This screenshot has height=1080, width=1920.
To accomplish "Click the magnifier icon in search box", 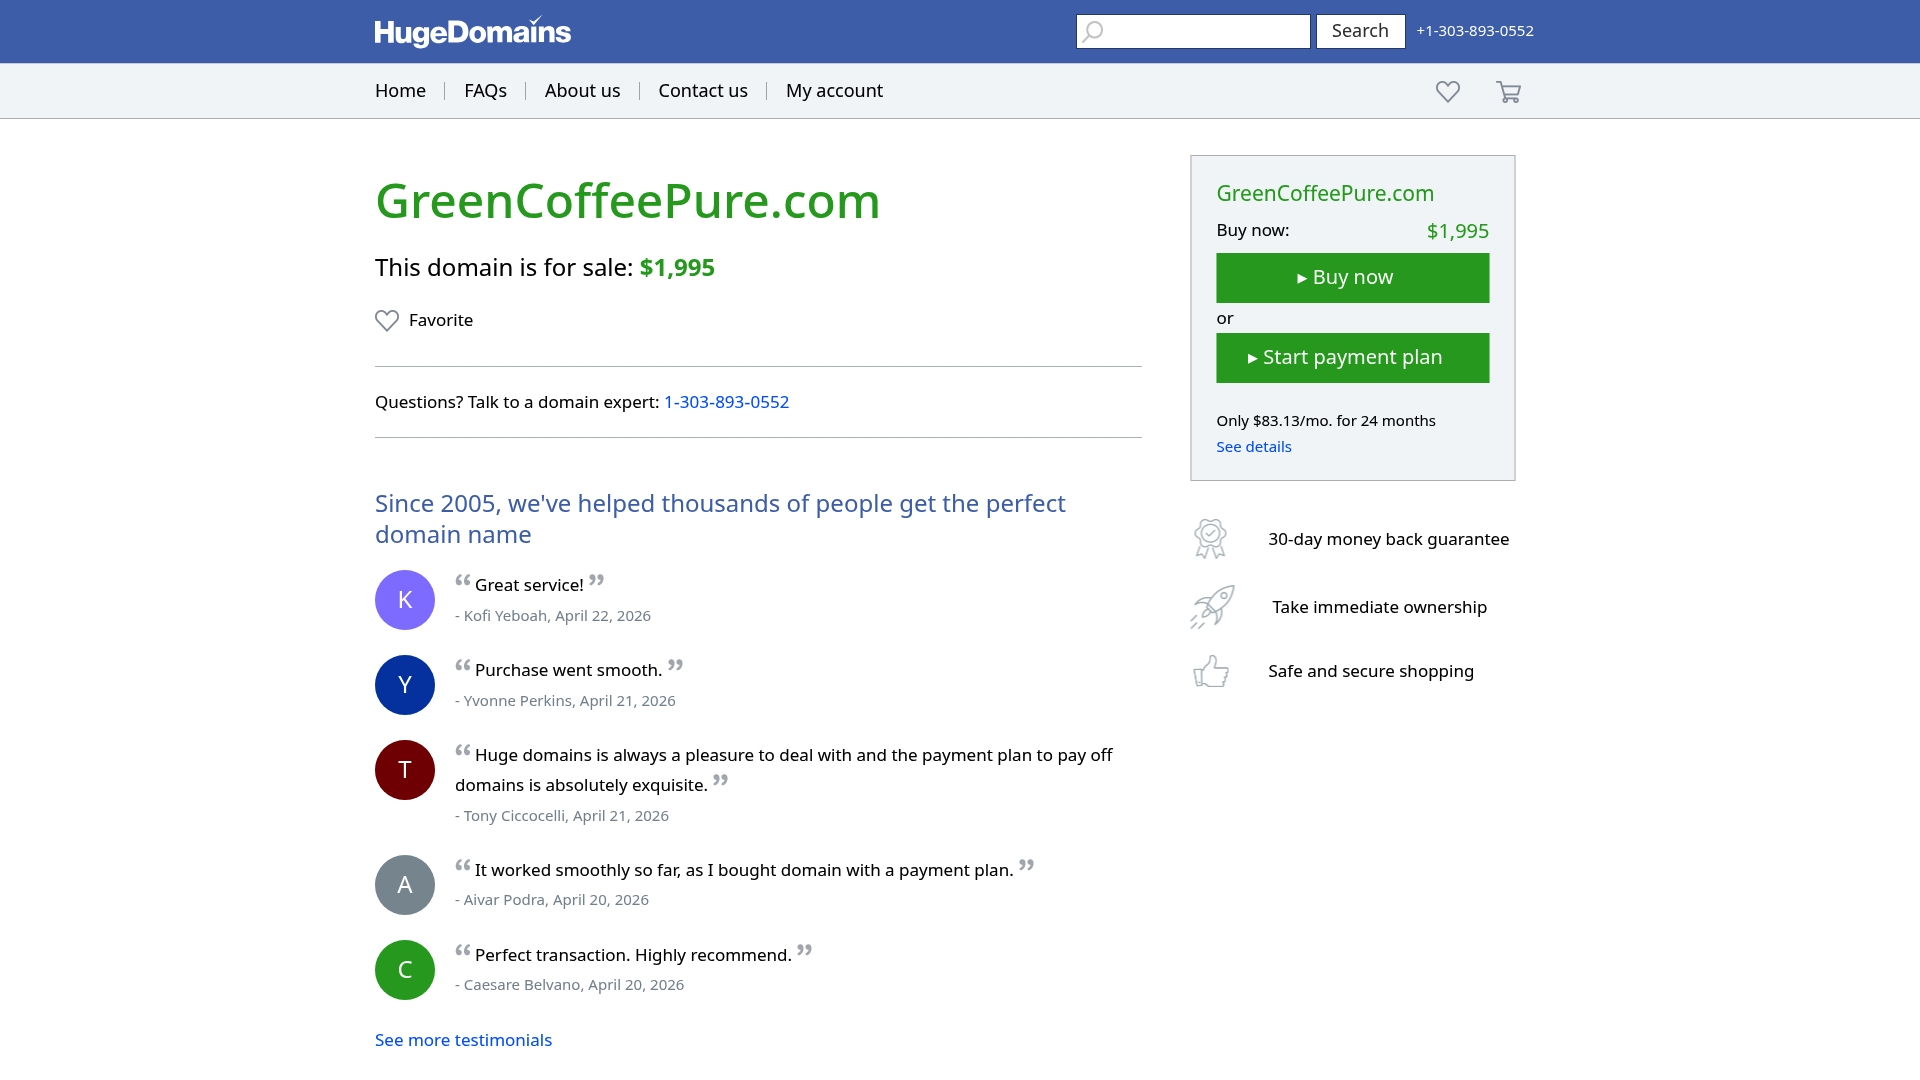I will (1093, 31).
